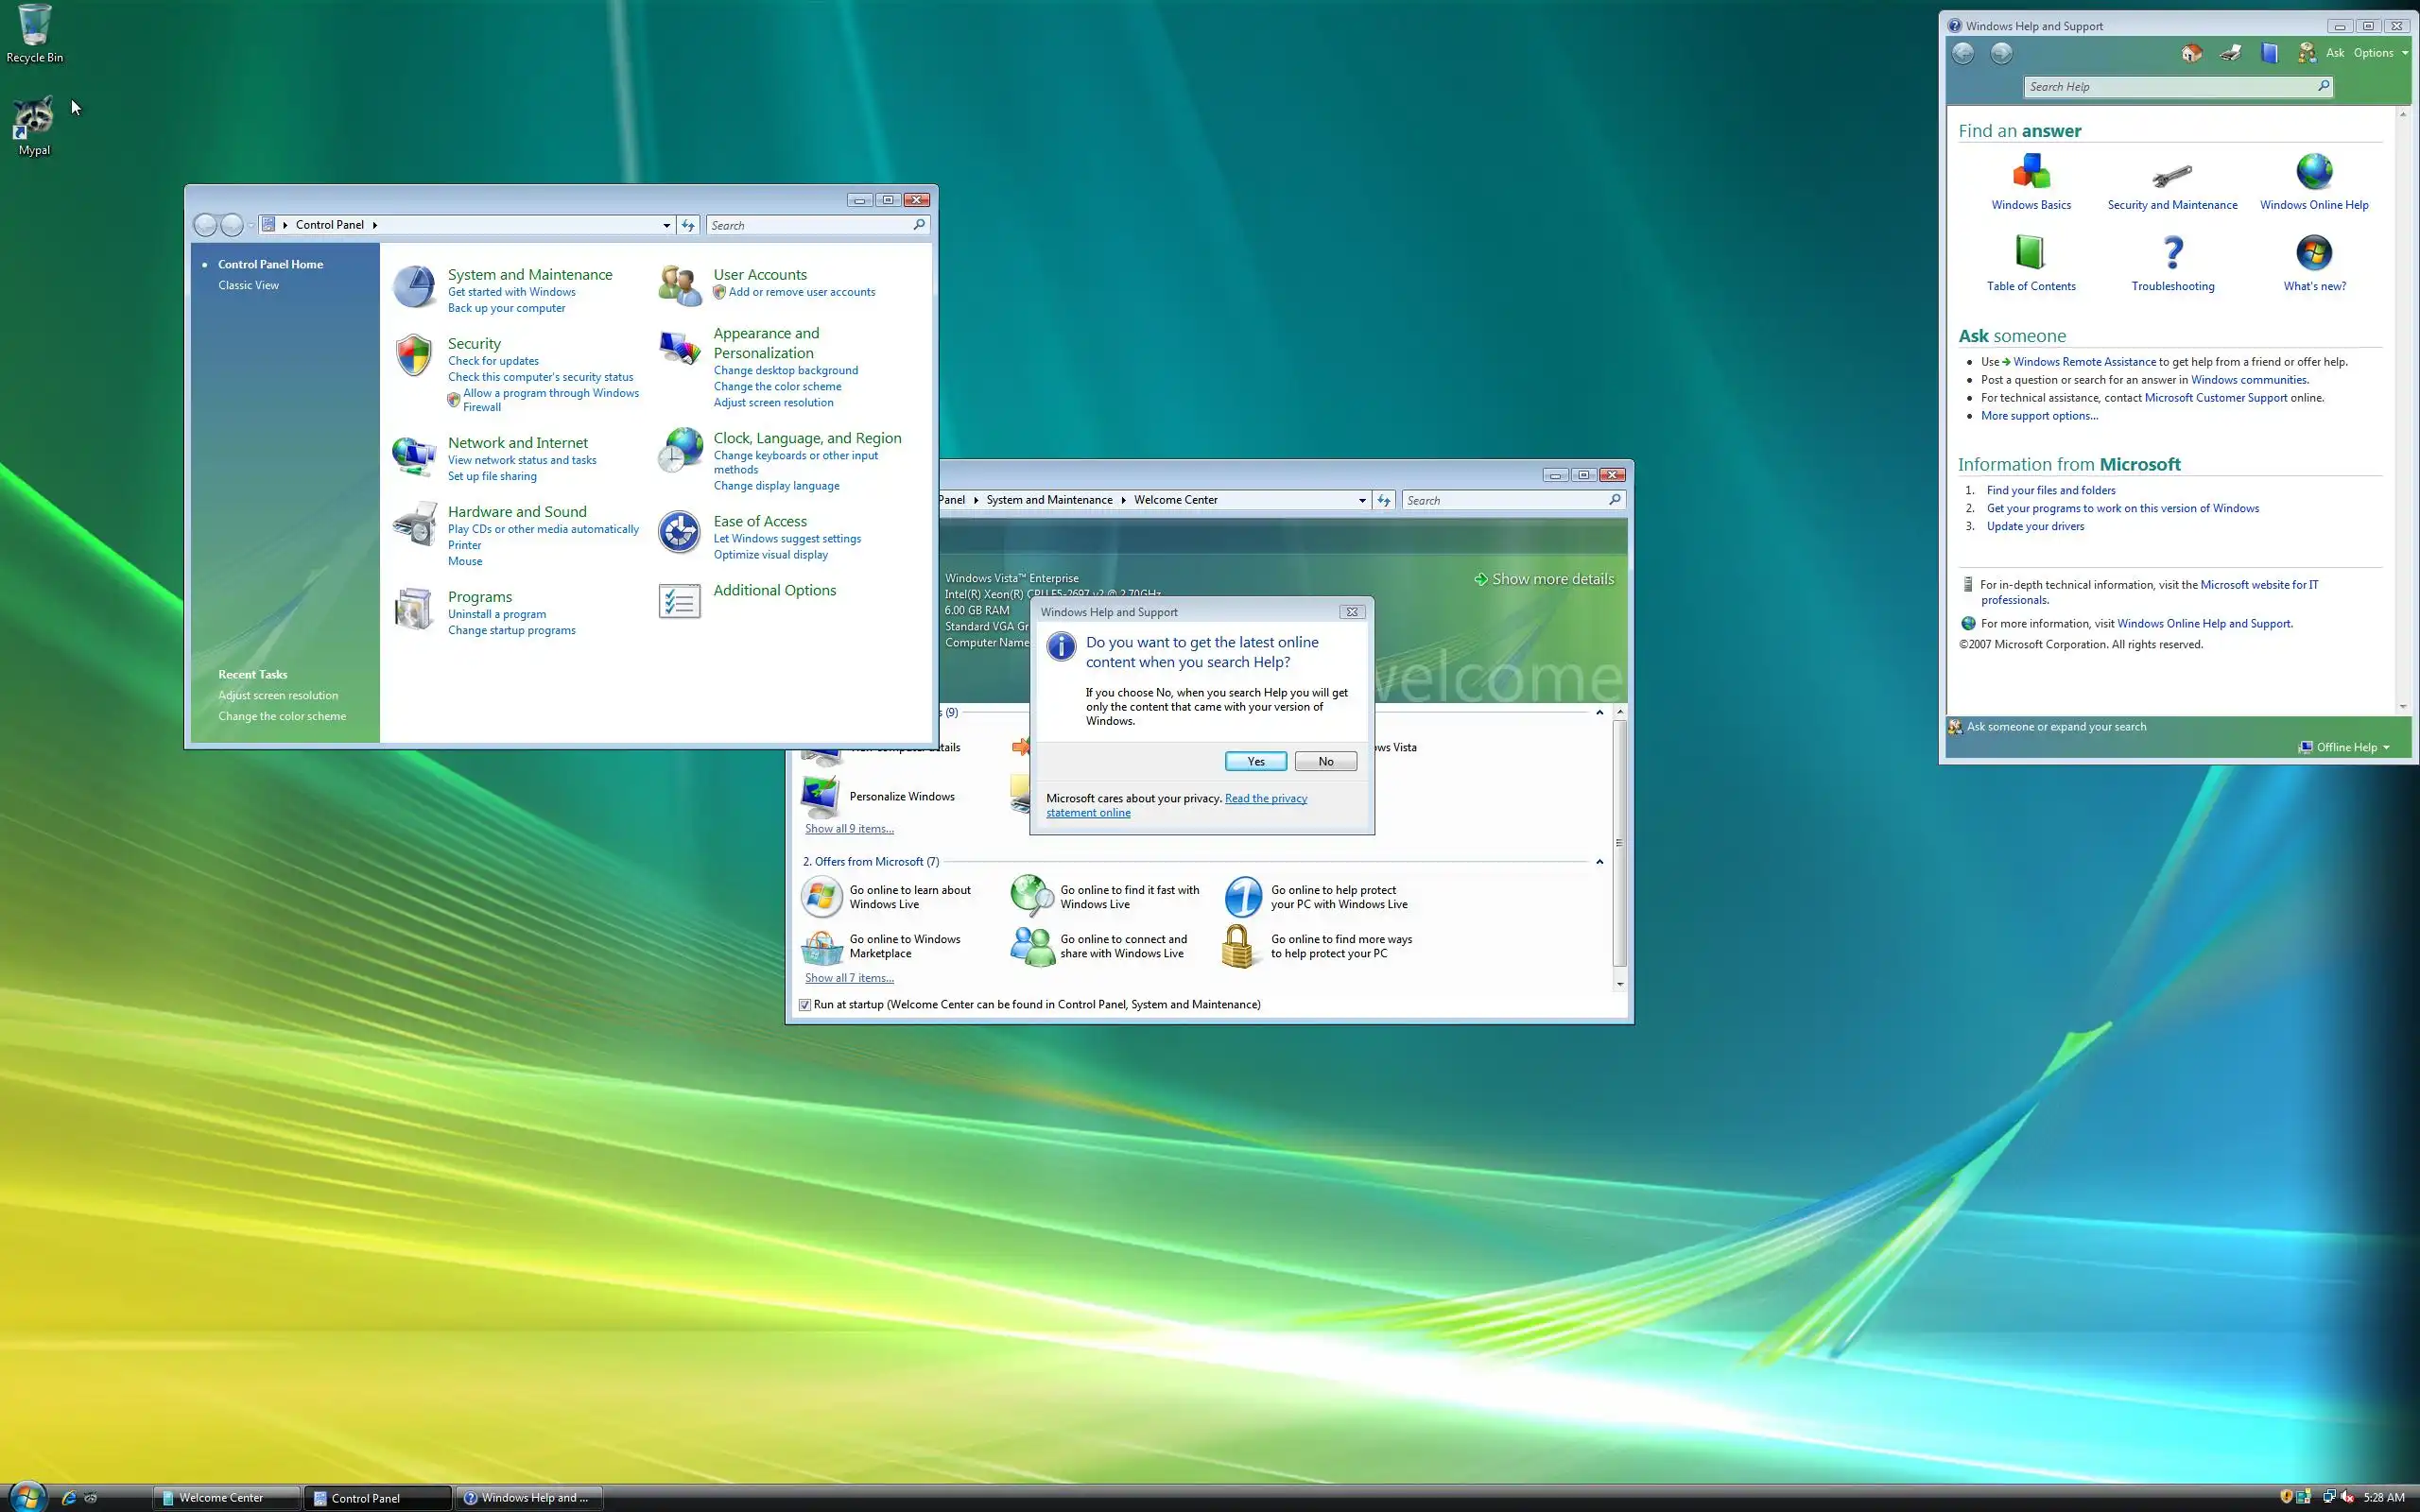
Task: Click the Security shield icon in Control Panel
Action: 413,355
